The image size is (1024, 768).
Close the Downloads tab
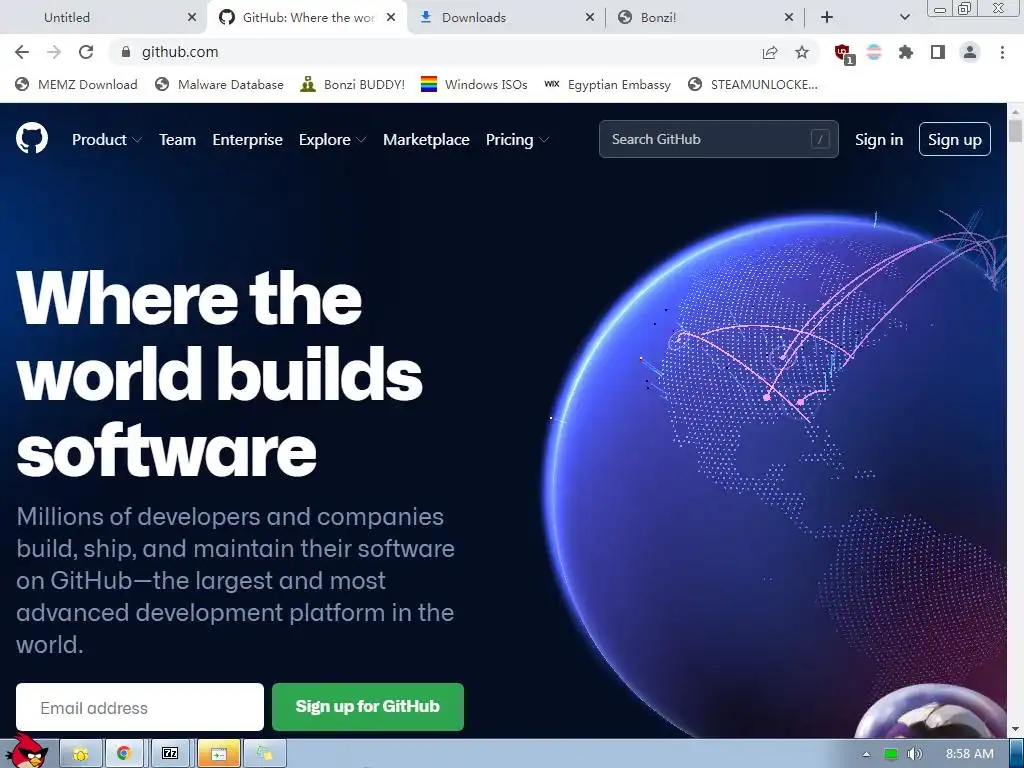590,18
